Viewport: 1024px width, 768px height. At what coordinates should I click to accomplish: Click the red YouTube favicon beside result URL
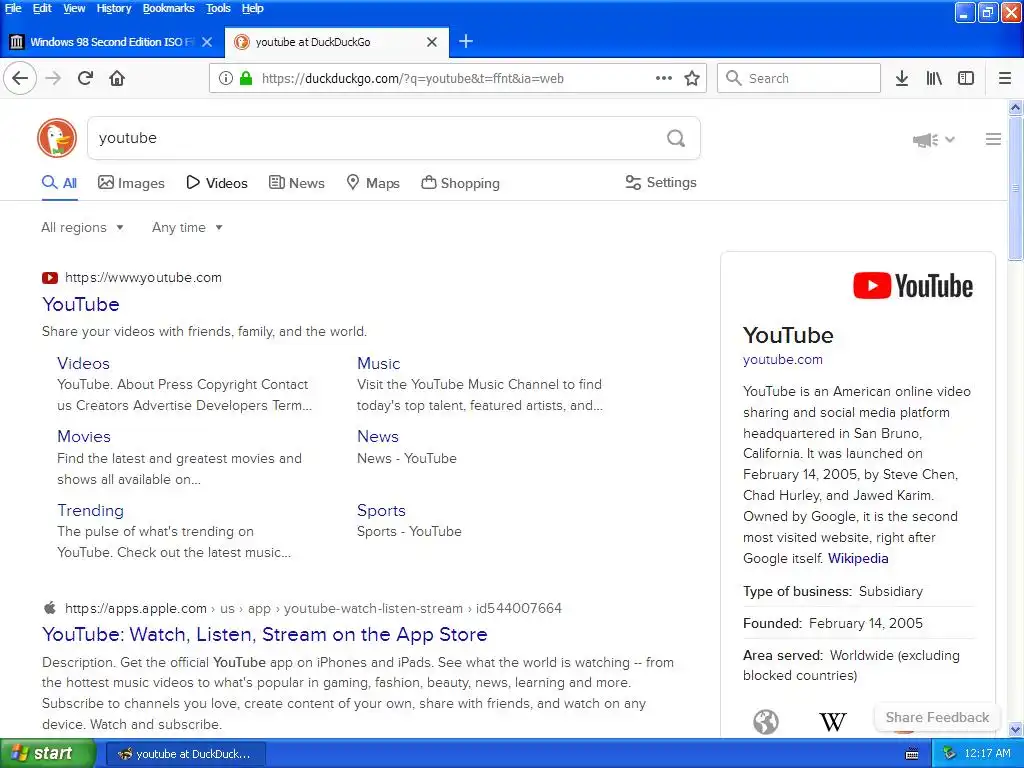click(x=50, y=278)
